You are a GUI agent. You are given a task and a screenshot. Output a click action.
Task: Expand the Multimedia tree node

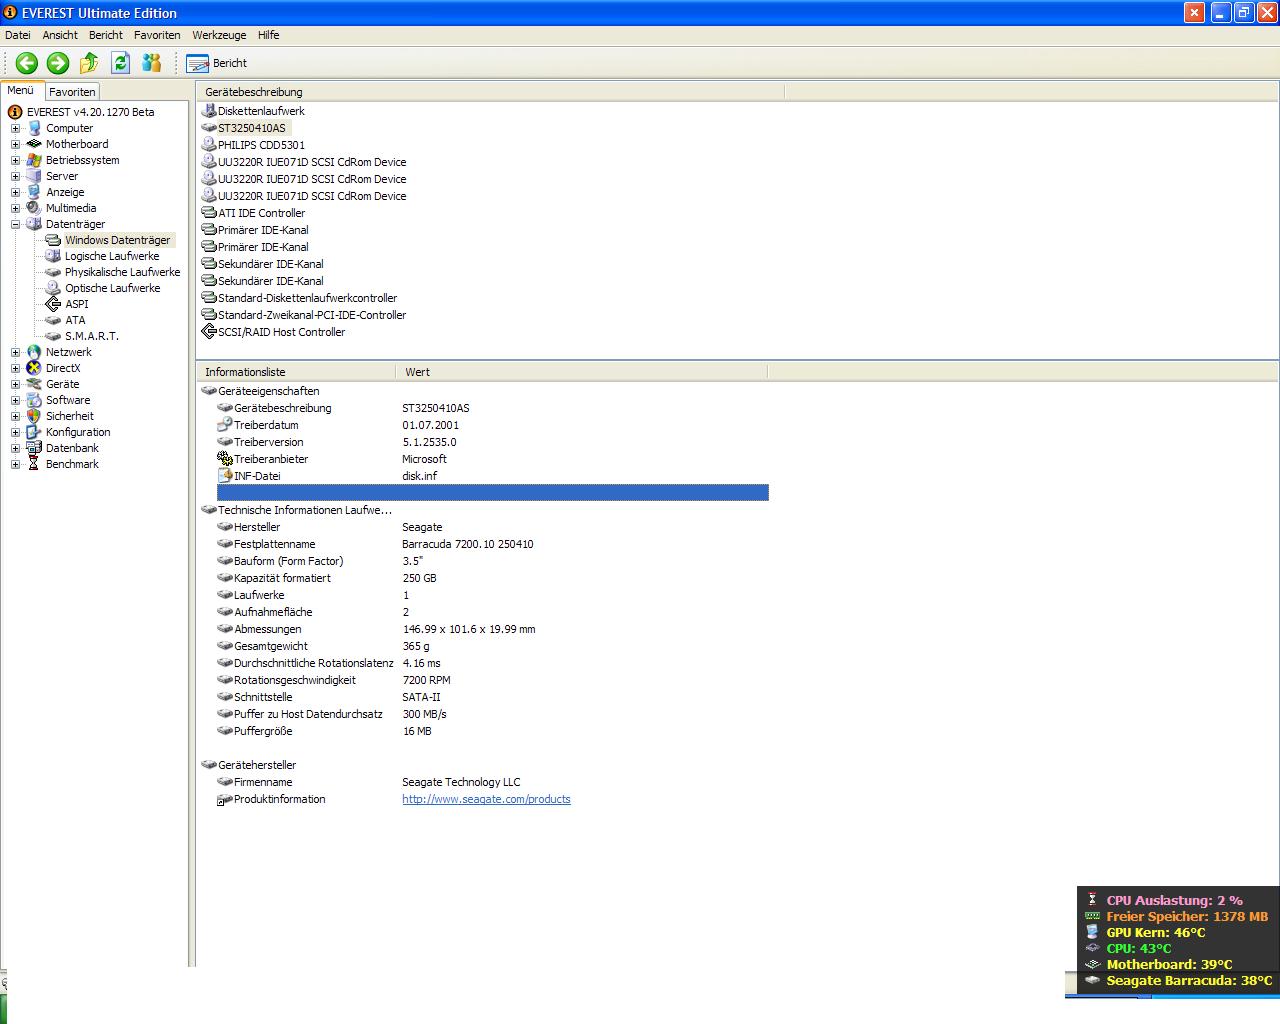pyautogui.click(x=15, y=208)
